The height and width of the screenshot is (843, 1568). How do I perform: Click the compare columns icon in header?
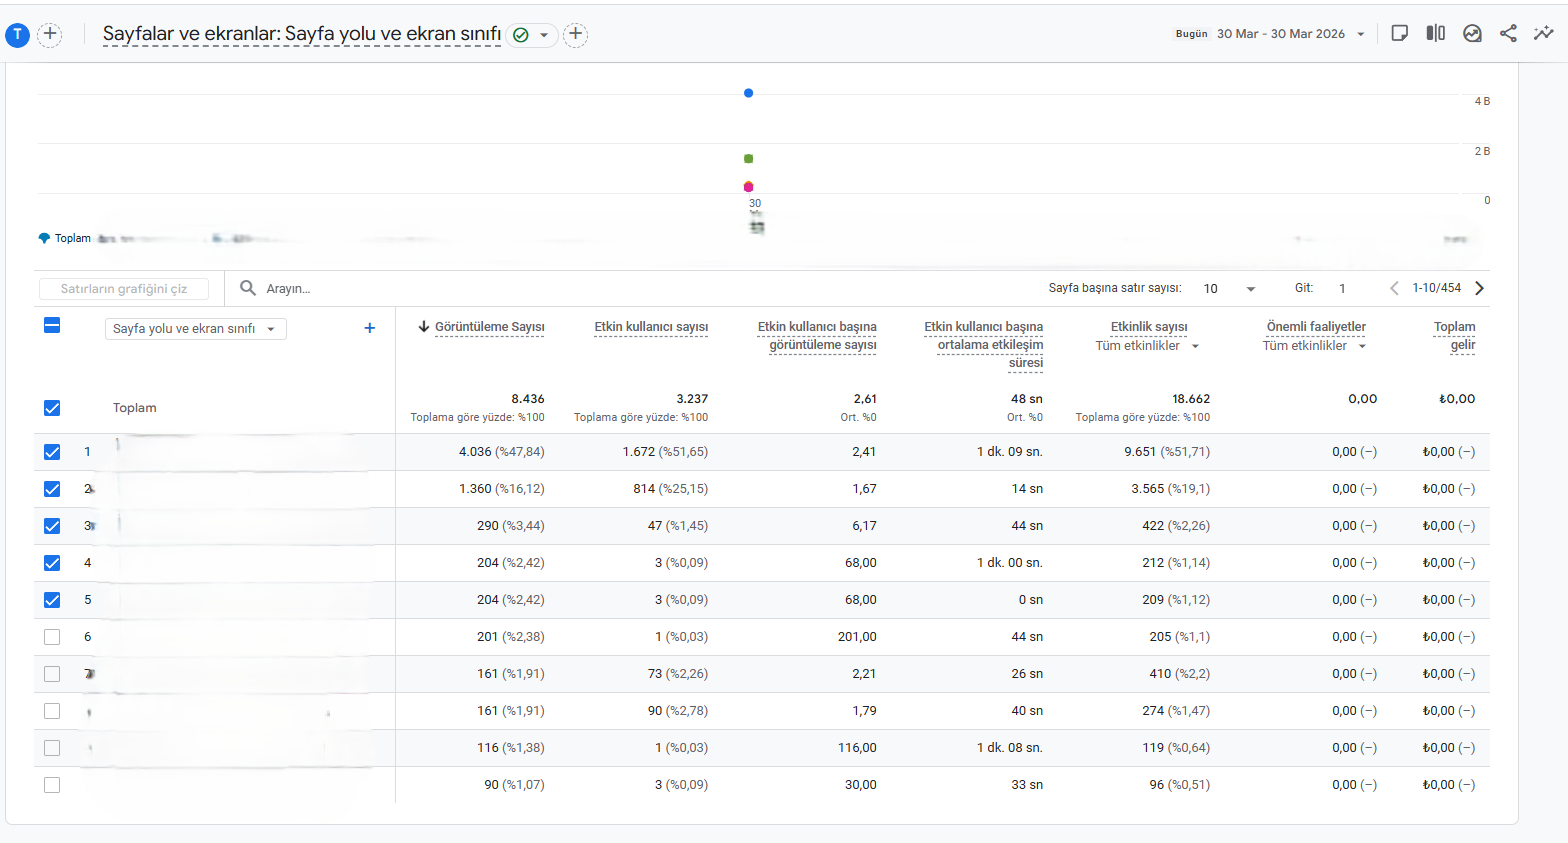[1436, 33]
